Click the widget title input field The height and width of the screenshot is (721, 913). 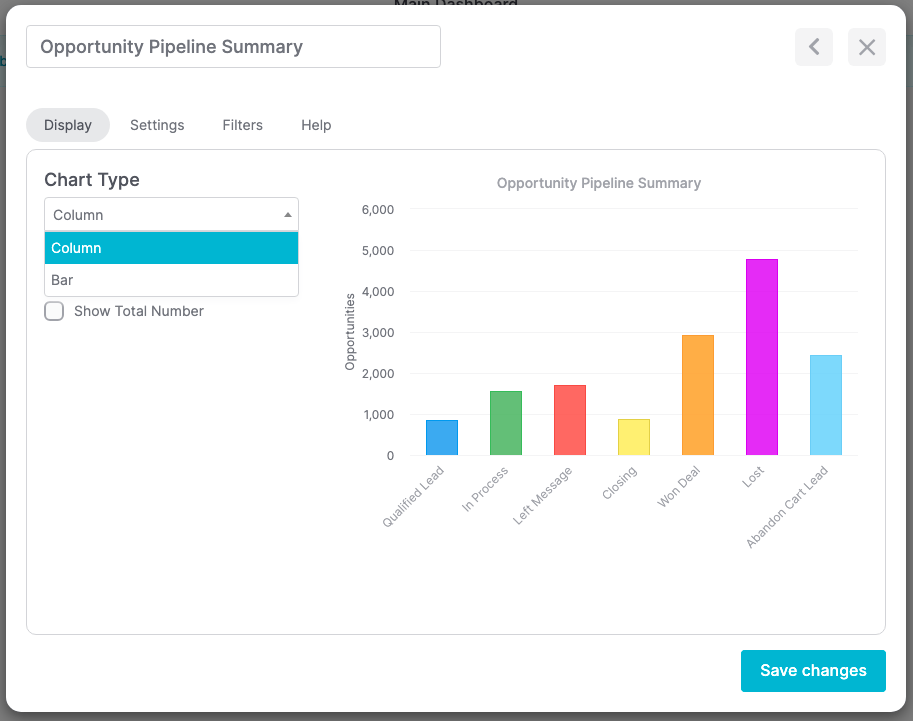pyautogui.click(x=233, y=46)
